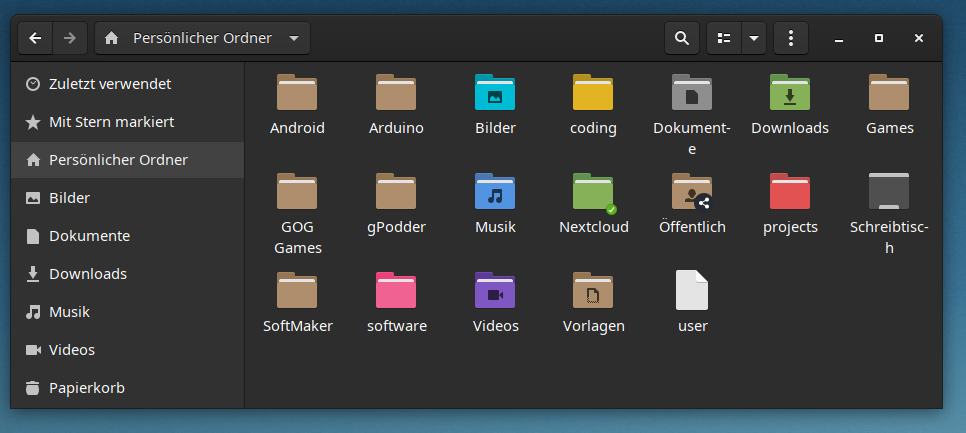966x433 pixels.
Task: Select the Games folder icon
Action: point(889,92)
